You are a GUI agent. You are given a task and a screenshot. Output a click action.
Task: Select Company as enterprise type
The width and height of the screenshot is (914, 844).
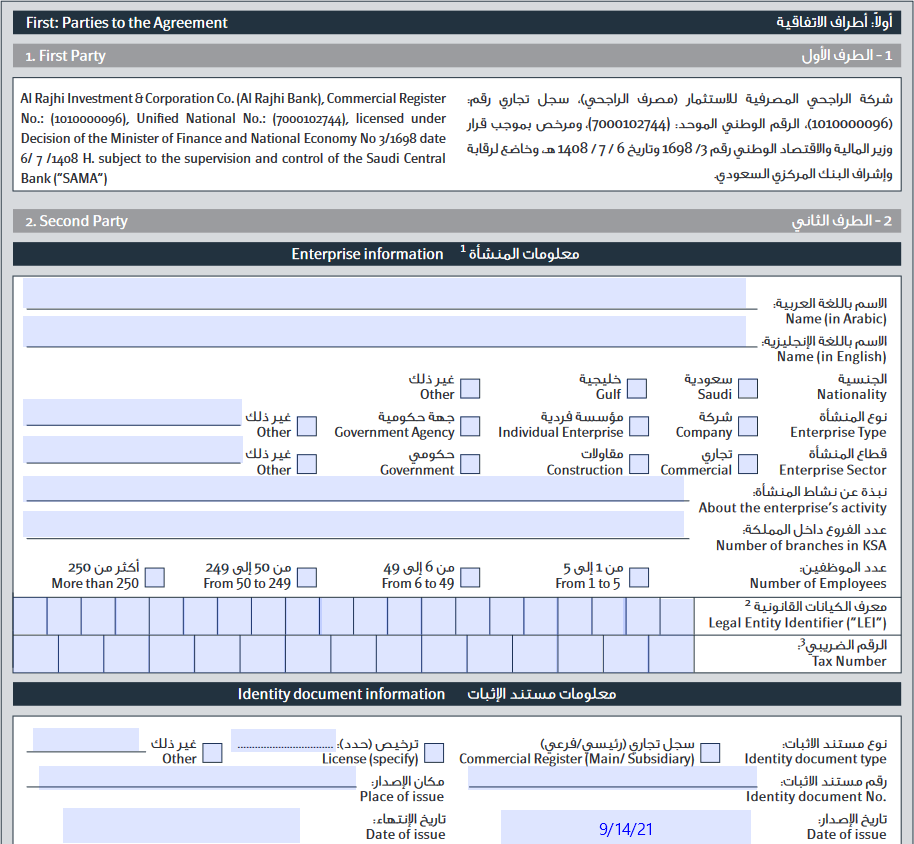[x=747, y=426]
